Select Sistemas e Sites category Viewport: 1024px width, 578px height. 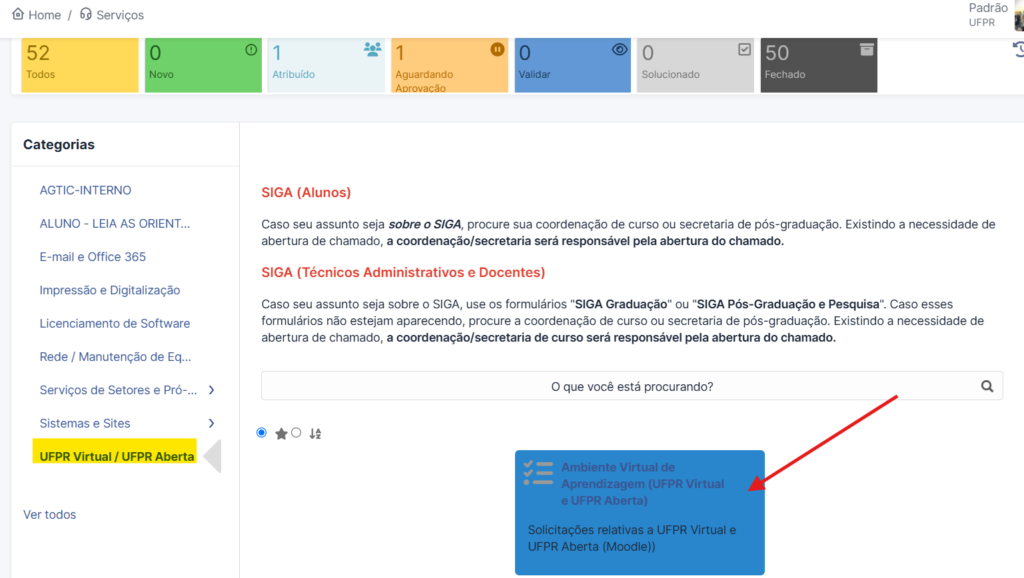[85, 423]
